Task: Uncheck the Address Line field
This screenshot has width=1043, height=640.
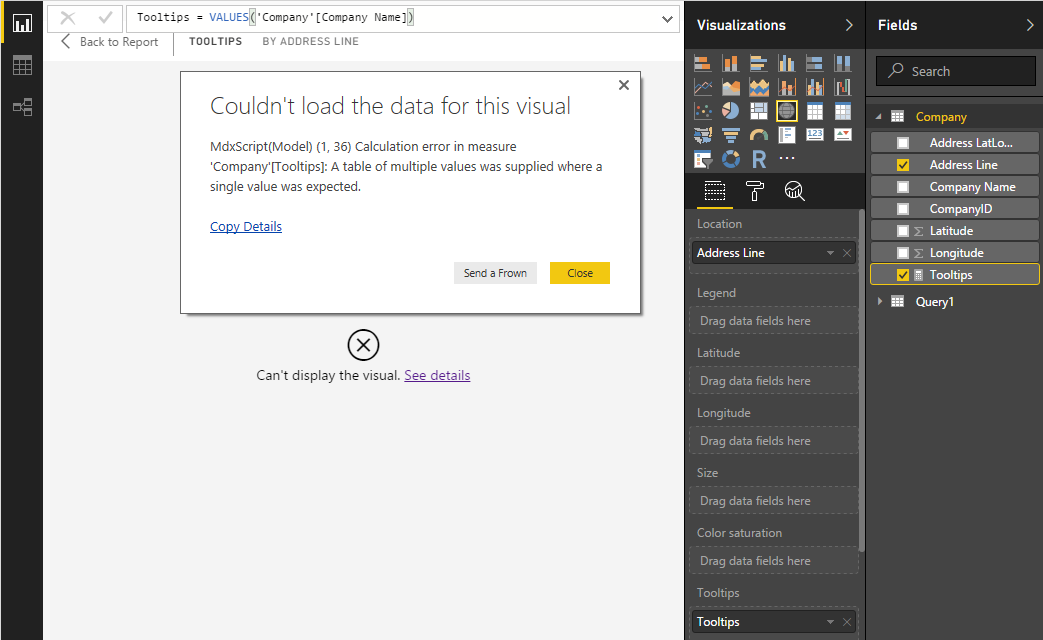Action: point(903,164)
